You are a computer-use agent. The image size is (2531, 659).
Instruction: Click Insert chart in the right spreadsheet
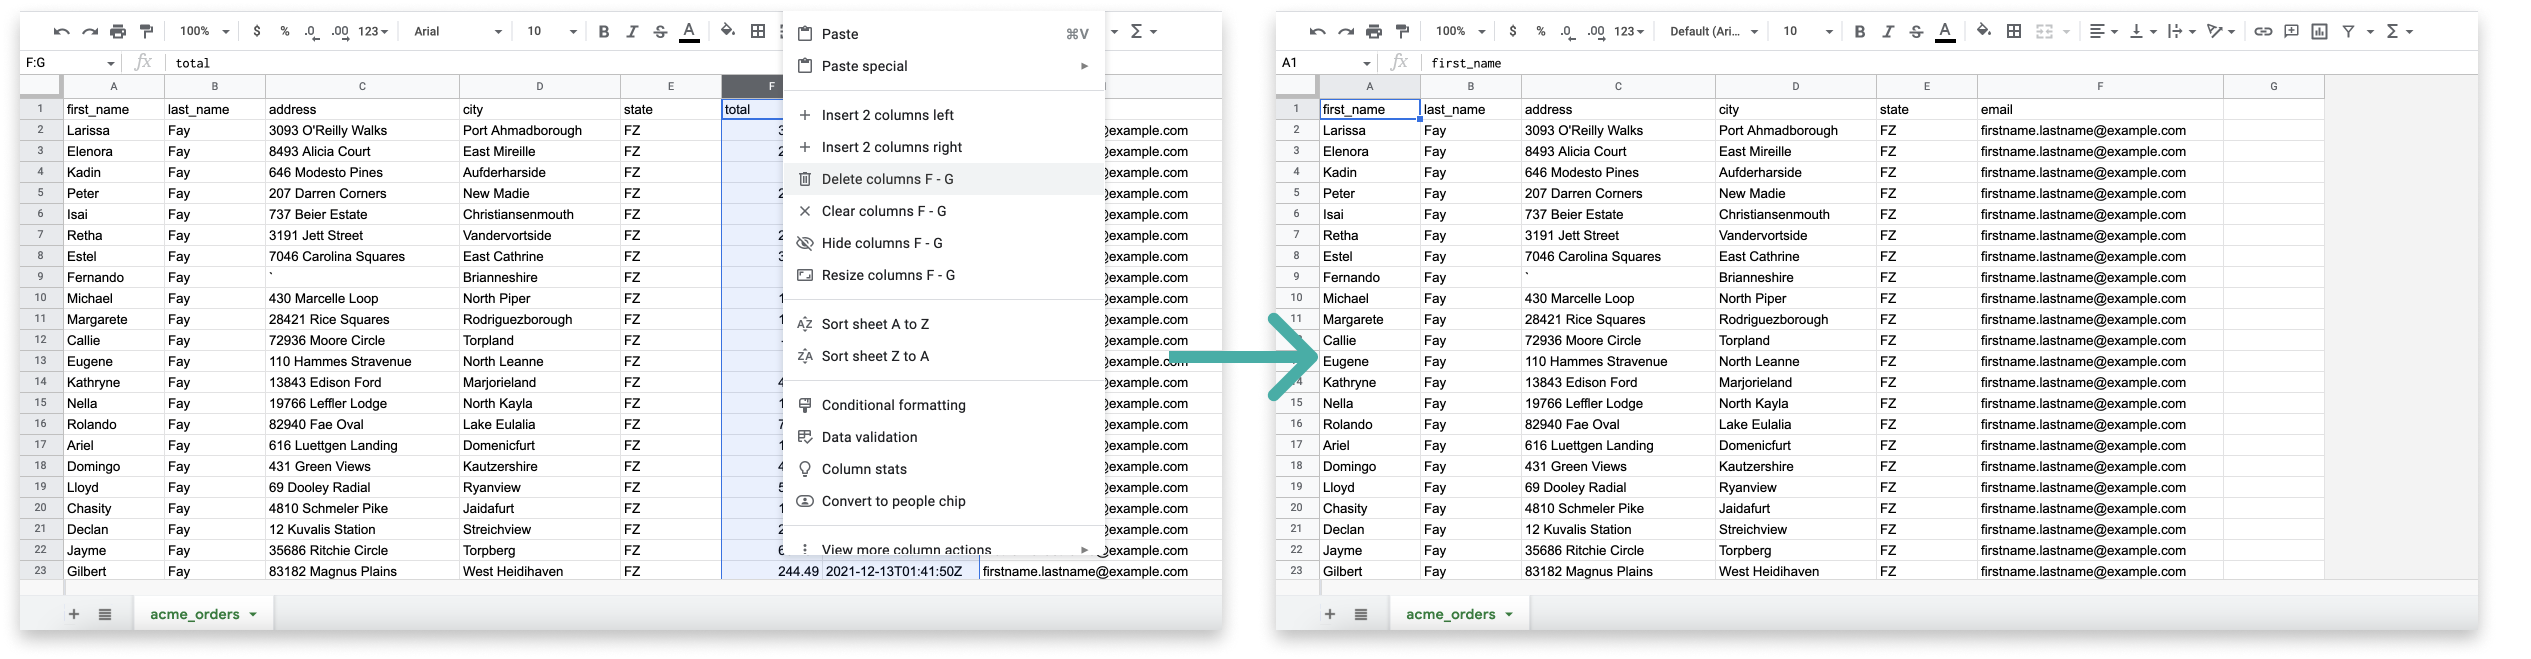(x=2319, y=32)
